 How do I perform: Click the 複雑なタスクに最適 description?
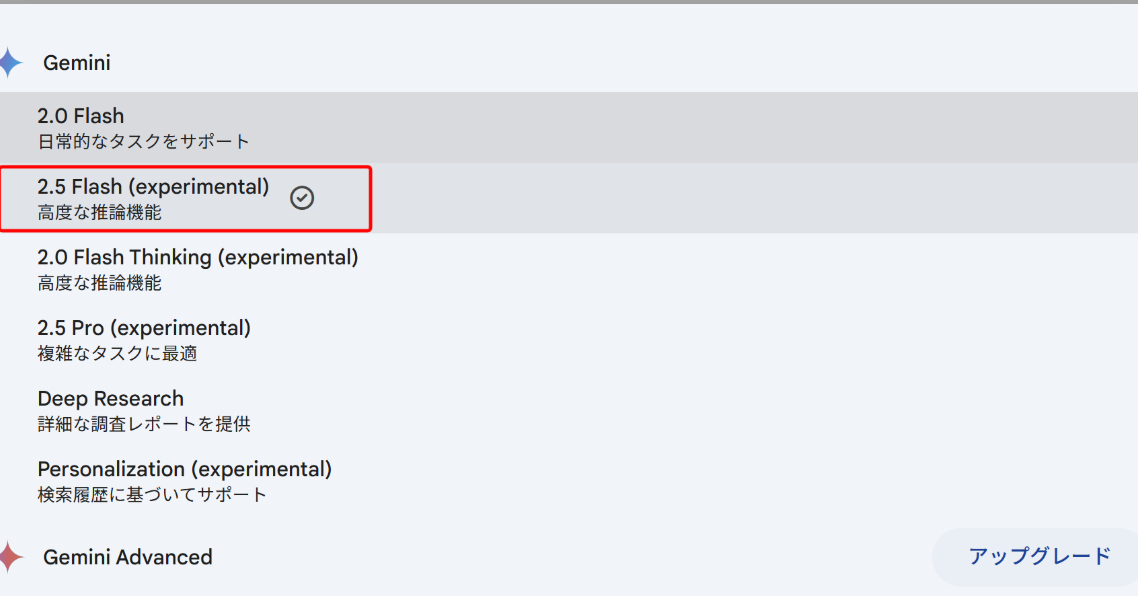click(x=124, y=353)
